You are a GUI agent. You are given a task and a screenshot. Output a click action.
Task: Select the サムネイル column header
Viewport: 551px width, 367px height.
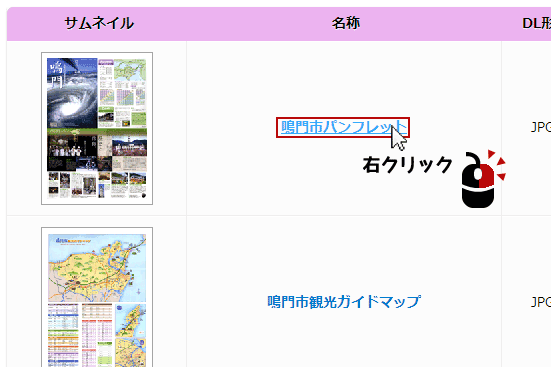[x=99, y=24]
